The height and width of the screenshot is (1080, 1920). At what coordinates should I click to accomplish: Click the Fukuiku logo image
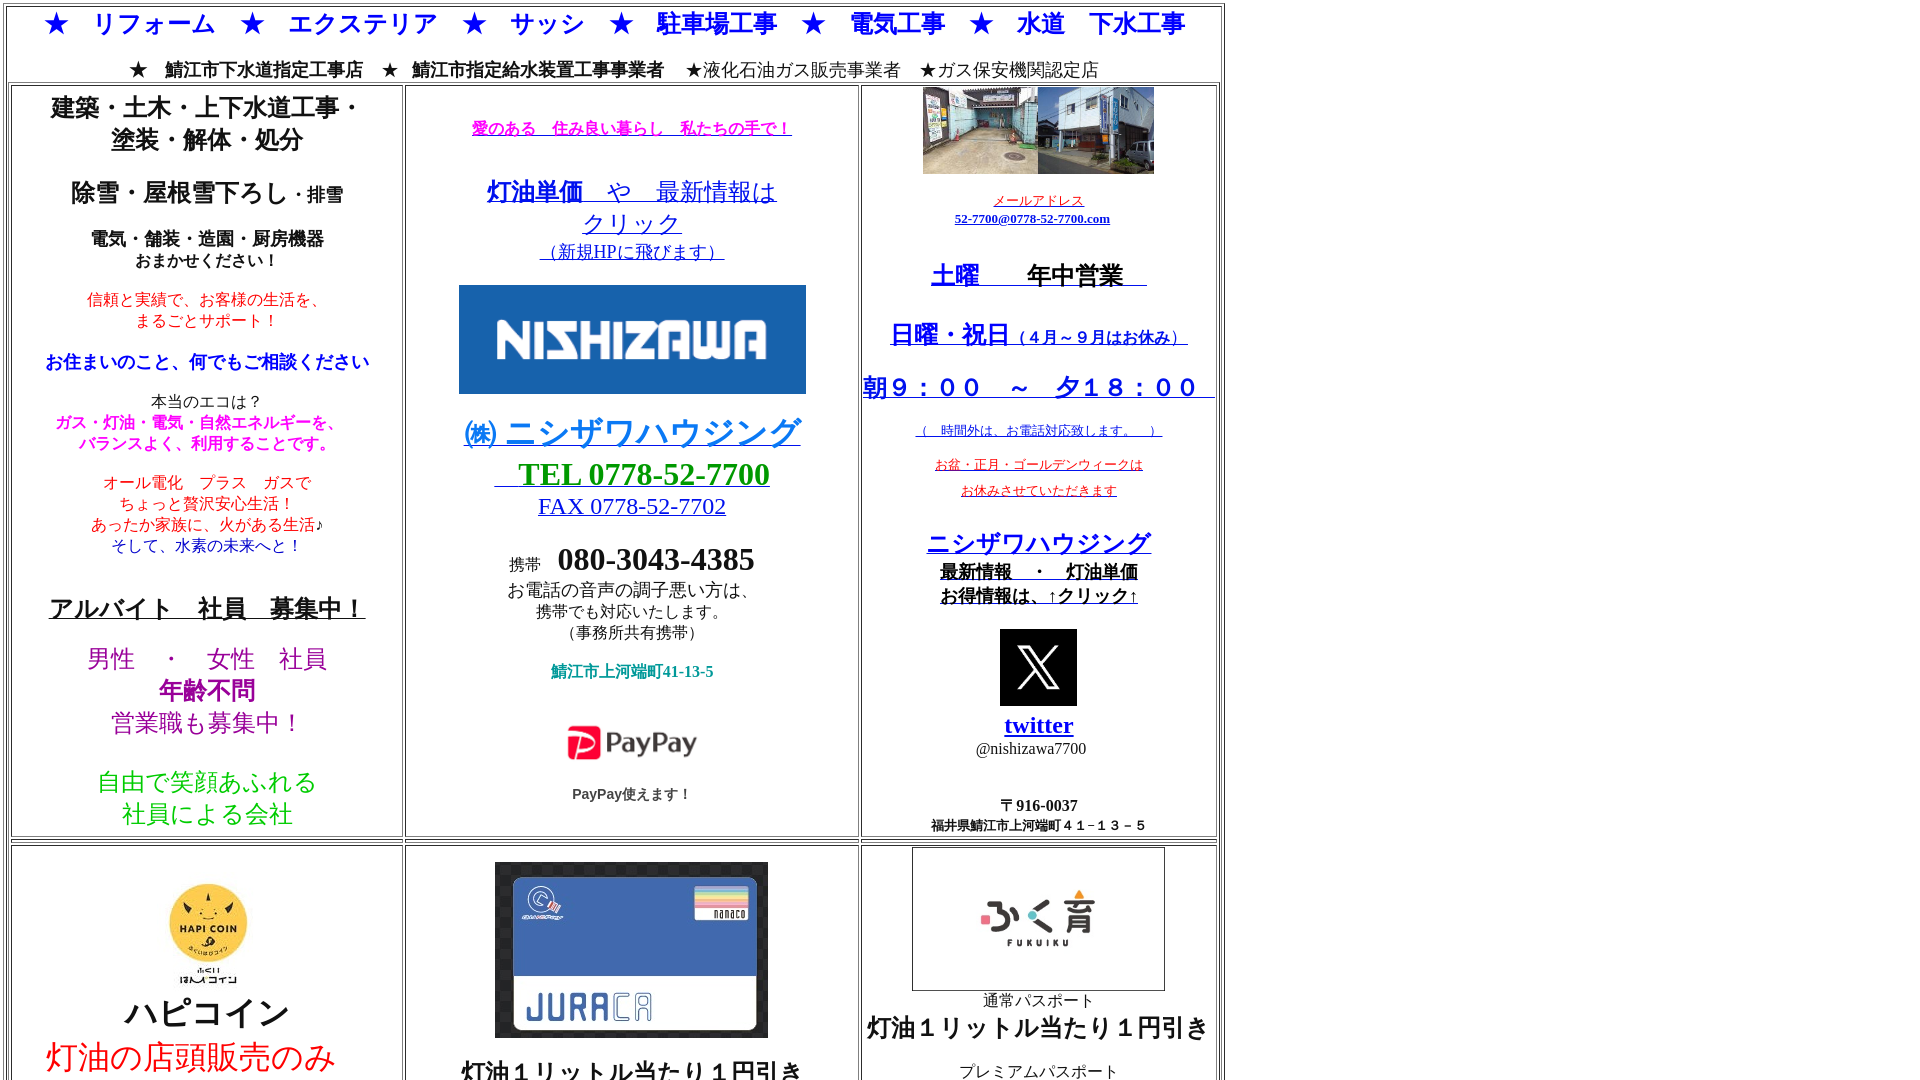click(x=1038, y=918)
